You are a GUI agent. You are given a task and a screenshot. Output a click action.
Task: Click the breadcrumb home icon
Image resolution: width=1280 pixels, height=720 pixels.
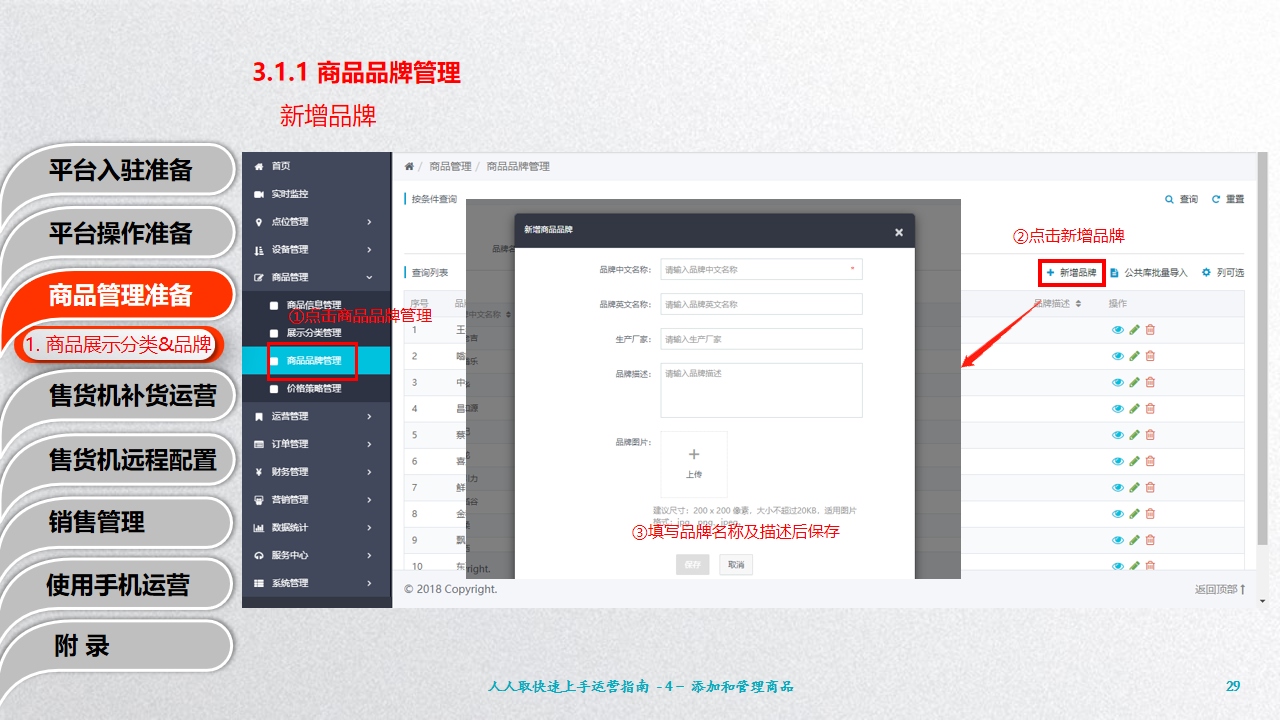(x=409, y=166)
